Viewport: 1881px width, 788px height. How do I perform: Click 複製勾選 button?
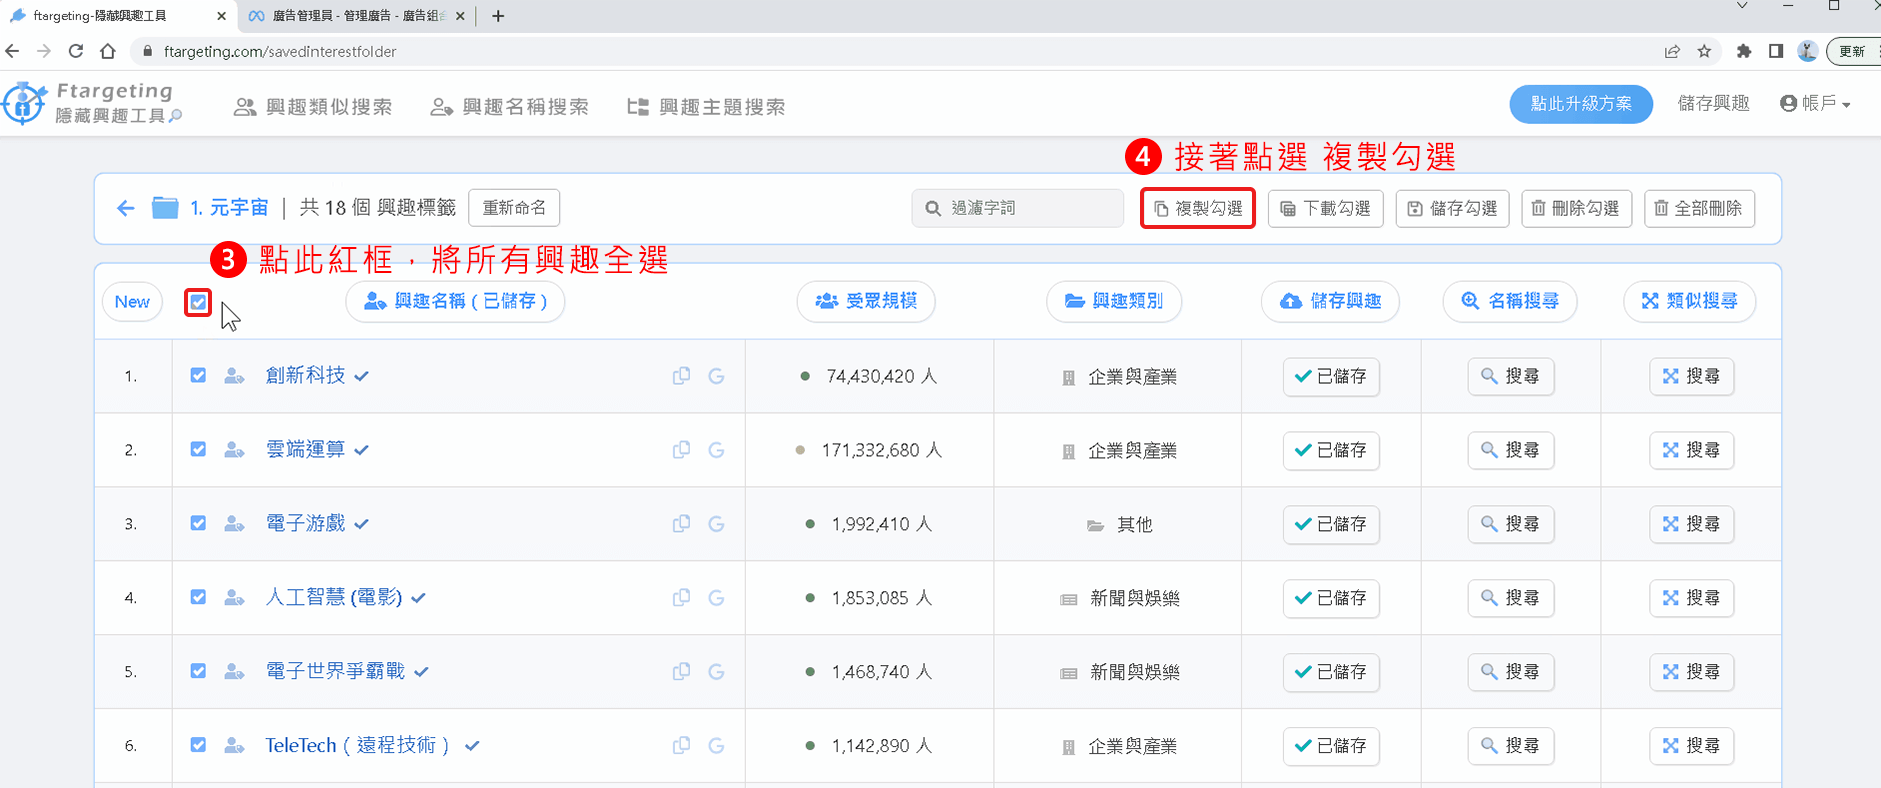point(1198,208)
